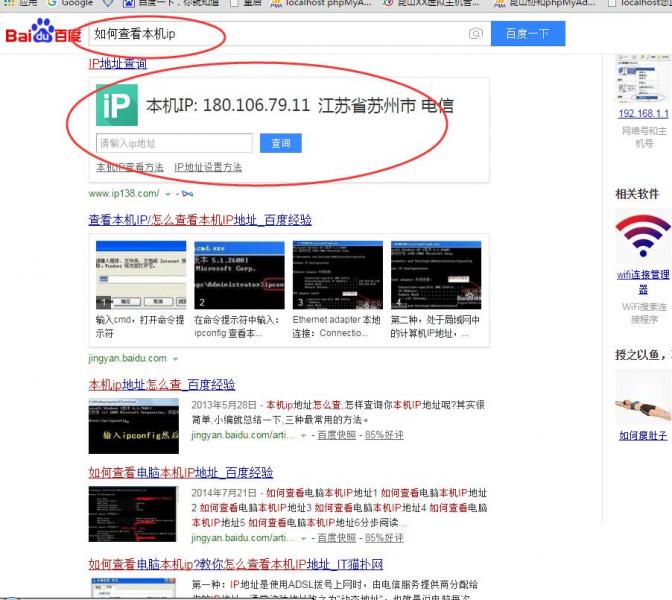This screenshot has height=600, width=672.
Task: Click the green iP logo icon
Action: [117, 105]
